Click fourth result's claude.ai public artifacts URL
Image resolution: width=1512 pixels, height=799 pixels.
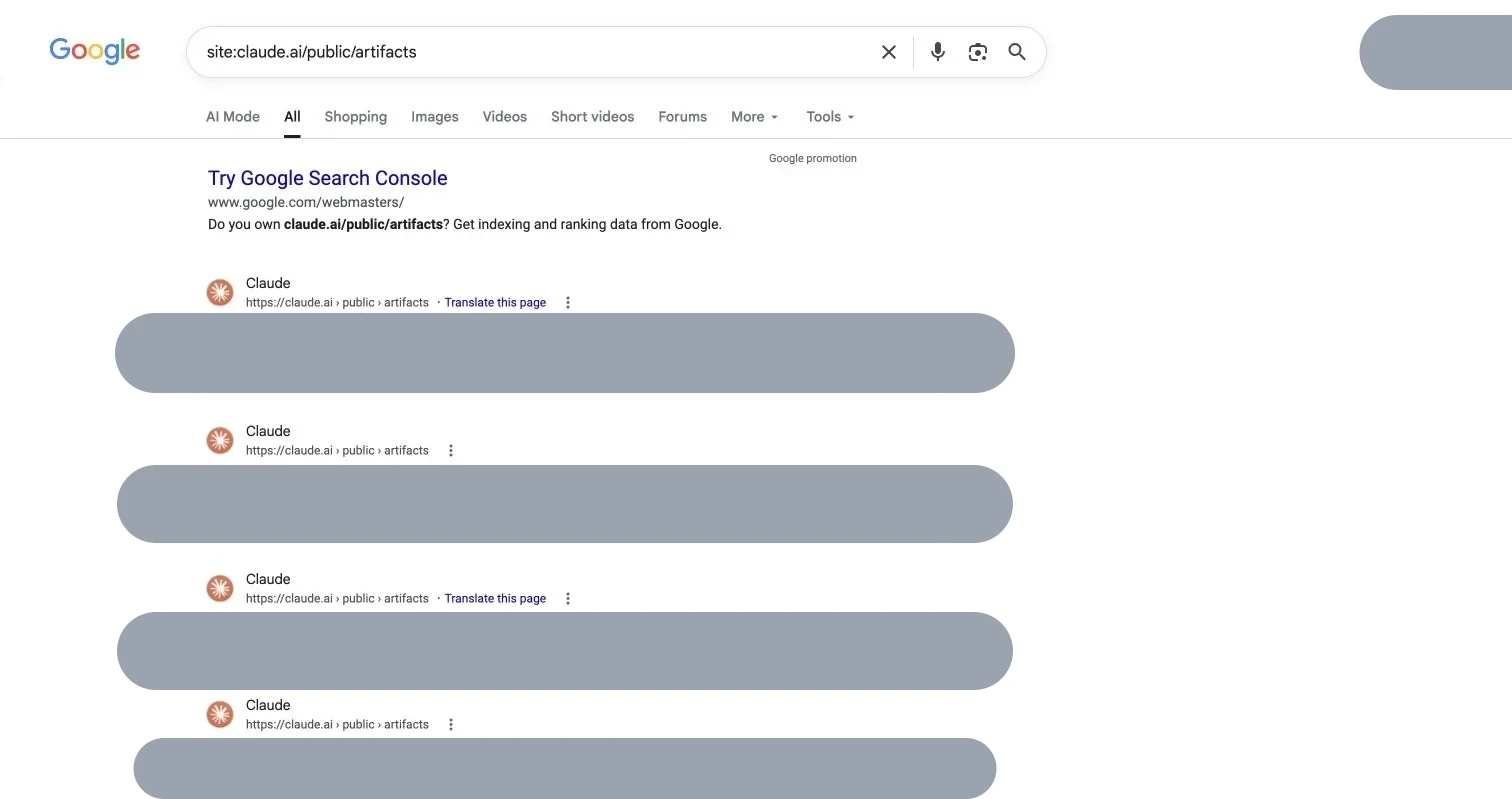[x=337, y=724]
